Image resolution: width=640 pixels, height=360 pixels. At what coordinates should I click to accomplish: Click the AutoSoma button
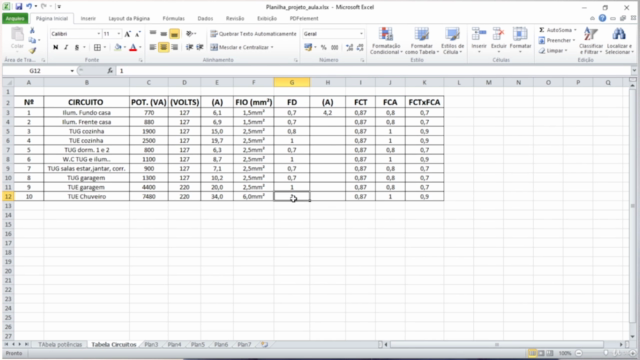(558, 30)
